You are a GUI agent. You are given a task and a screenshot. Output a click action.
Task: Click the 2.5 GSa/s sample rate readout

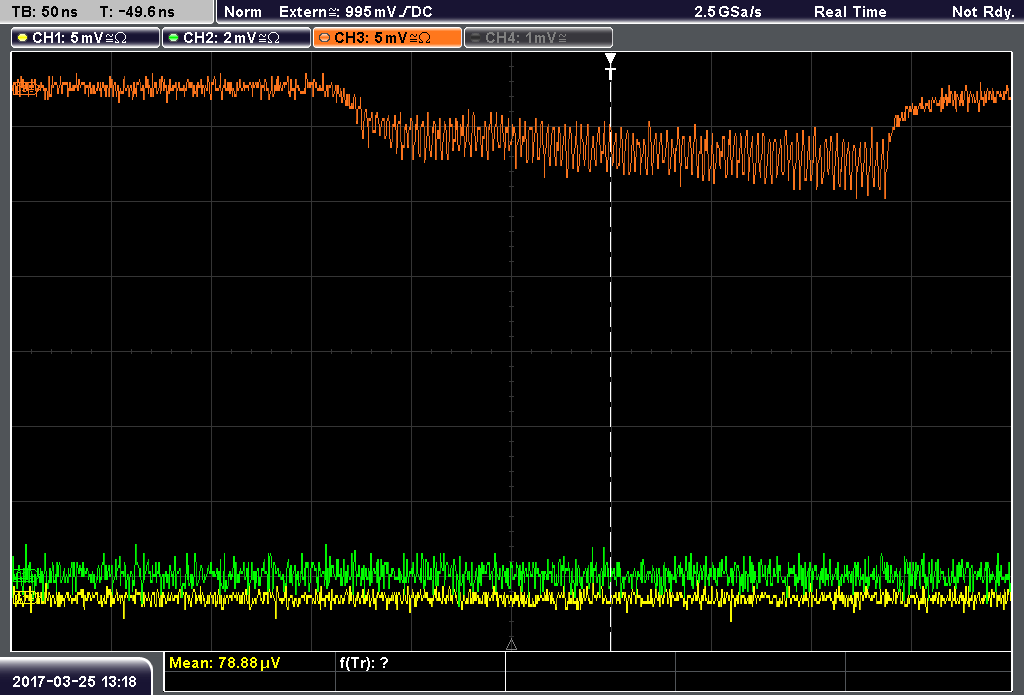[728, 12]
